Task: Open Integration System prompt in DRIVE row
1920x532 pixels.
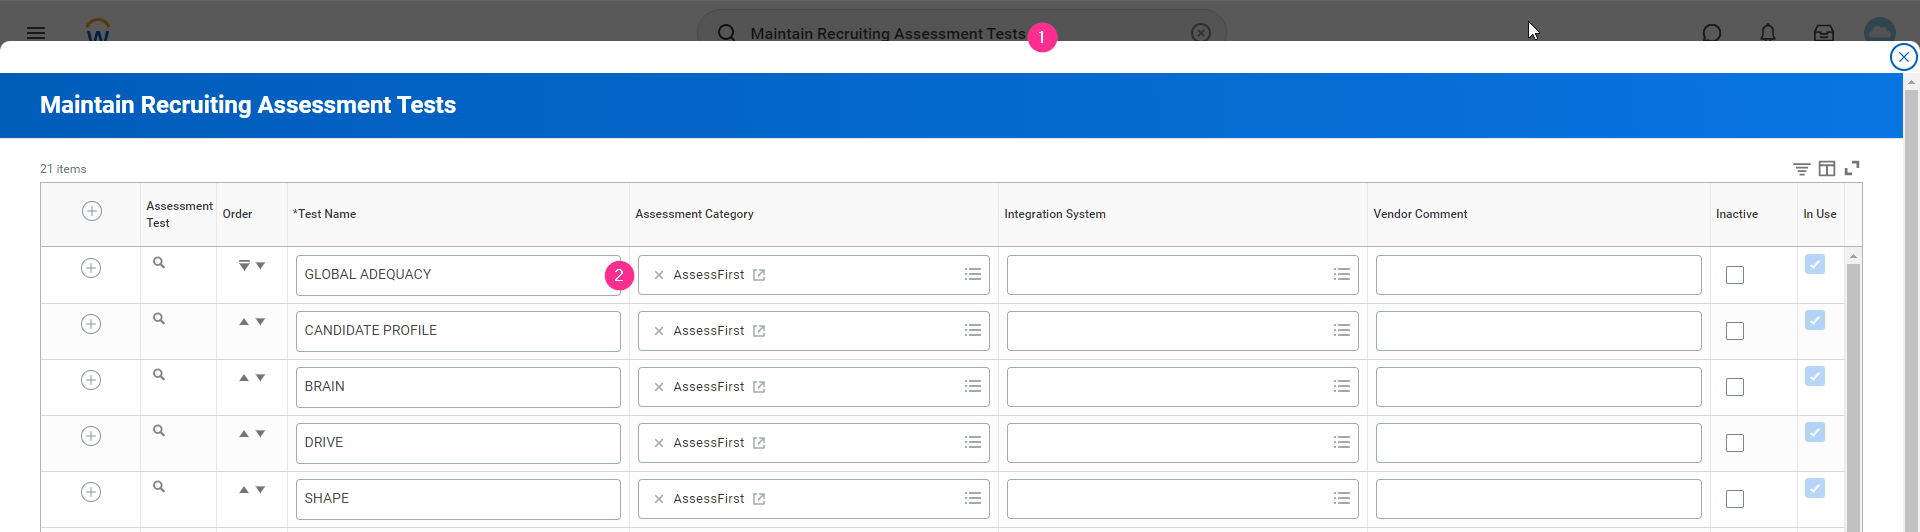Action: (x=1341, y=443)
